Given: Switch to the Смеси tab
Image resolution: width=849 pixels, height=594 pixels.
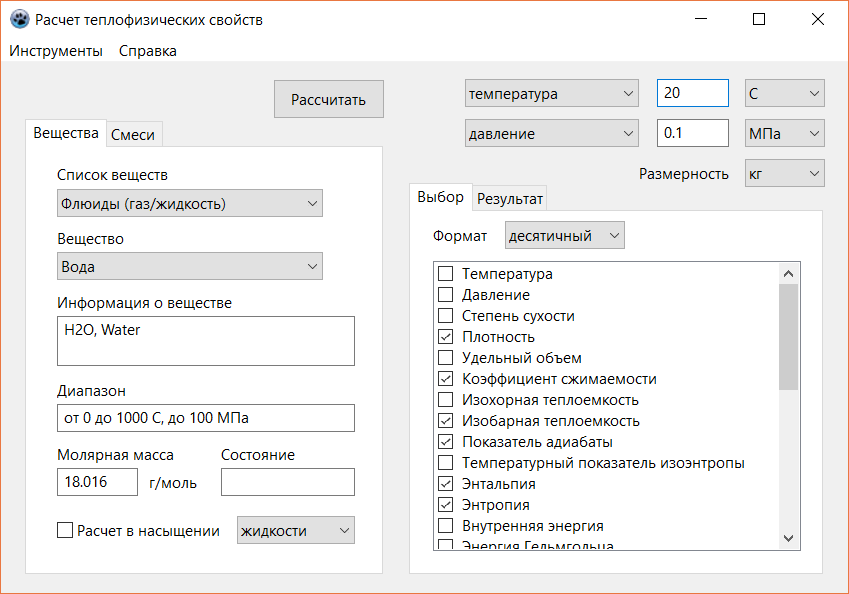Looking at the screenshot, I should (133, 134).
